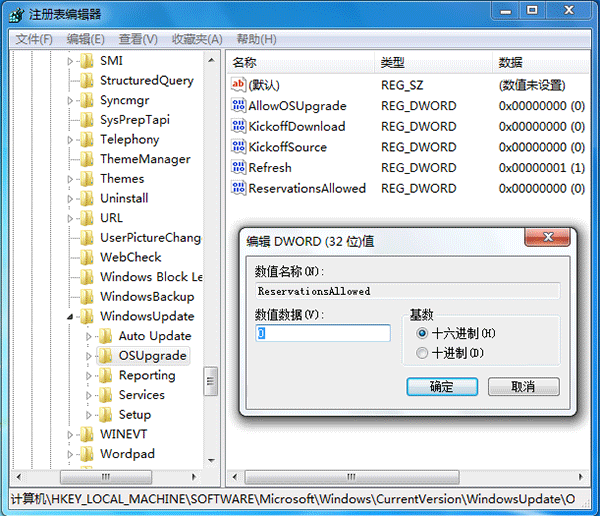The height and width of the screenshot is (516, 600).
Task: Click the (默认) string value icon
Action: [x=238, y=85]
